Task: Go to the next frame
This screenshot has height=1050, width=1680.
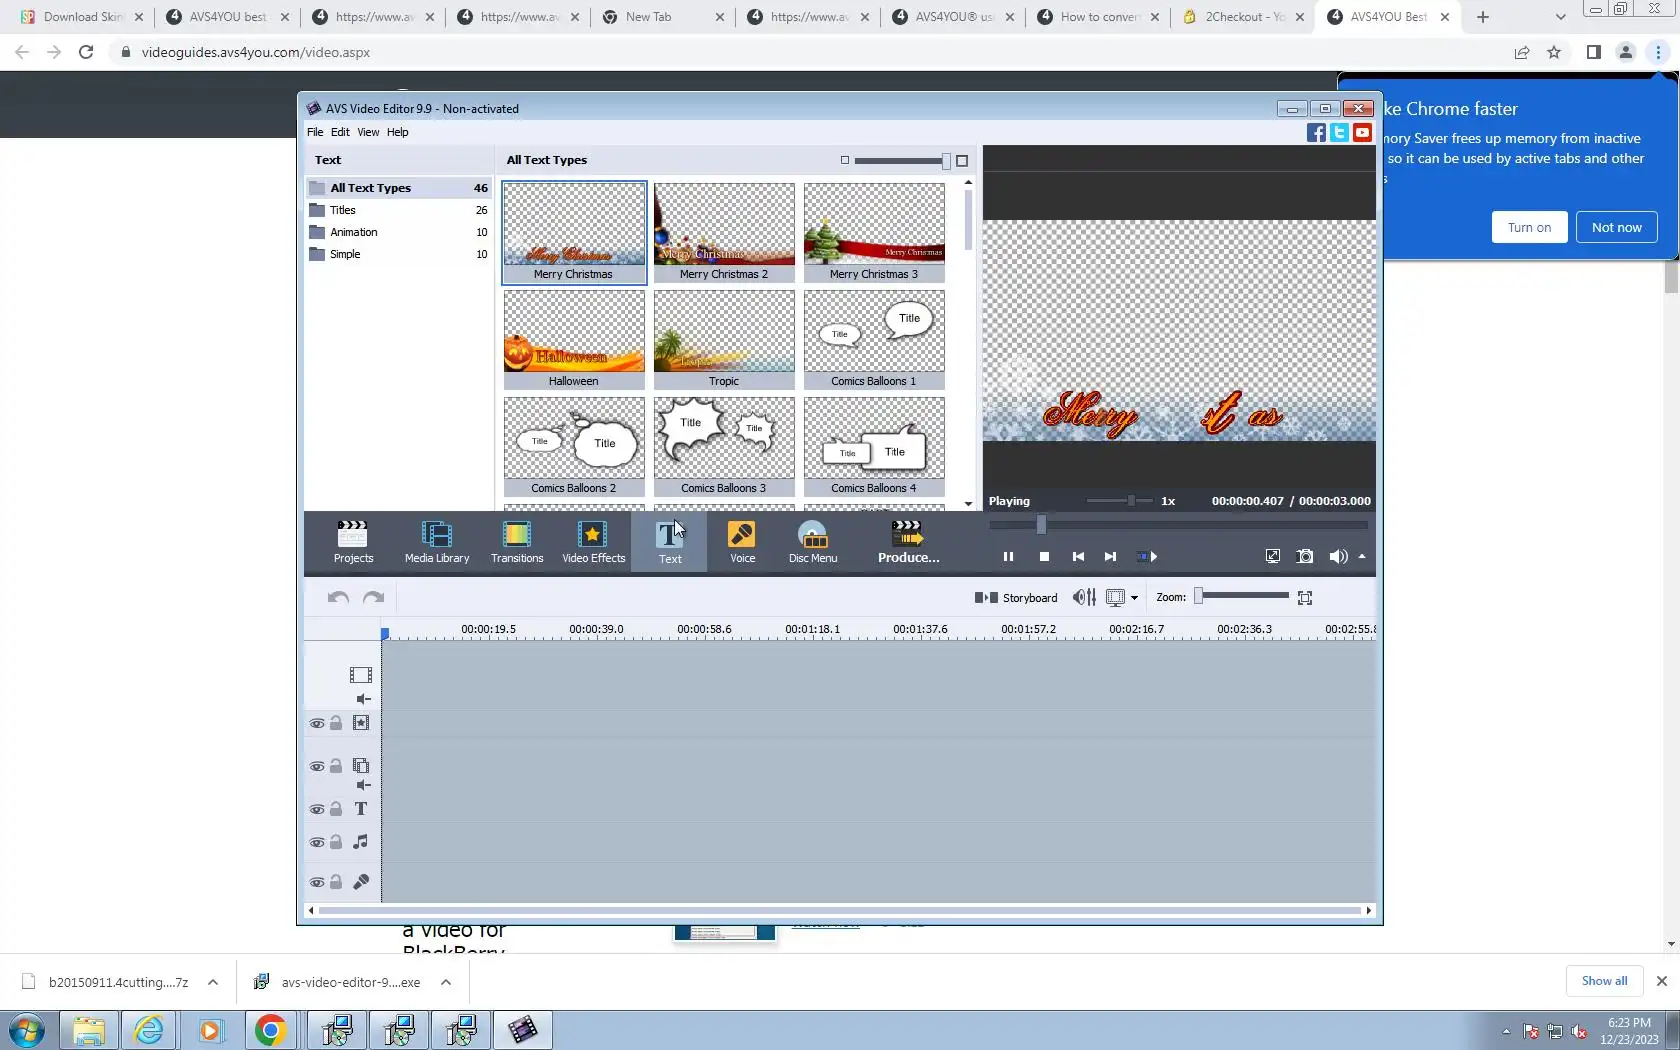Action: [1110, 557]
